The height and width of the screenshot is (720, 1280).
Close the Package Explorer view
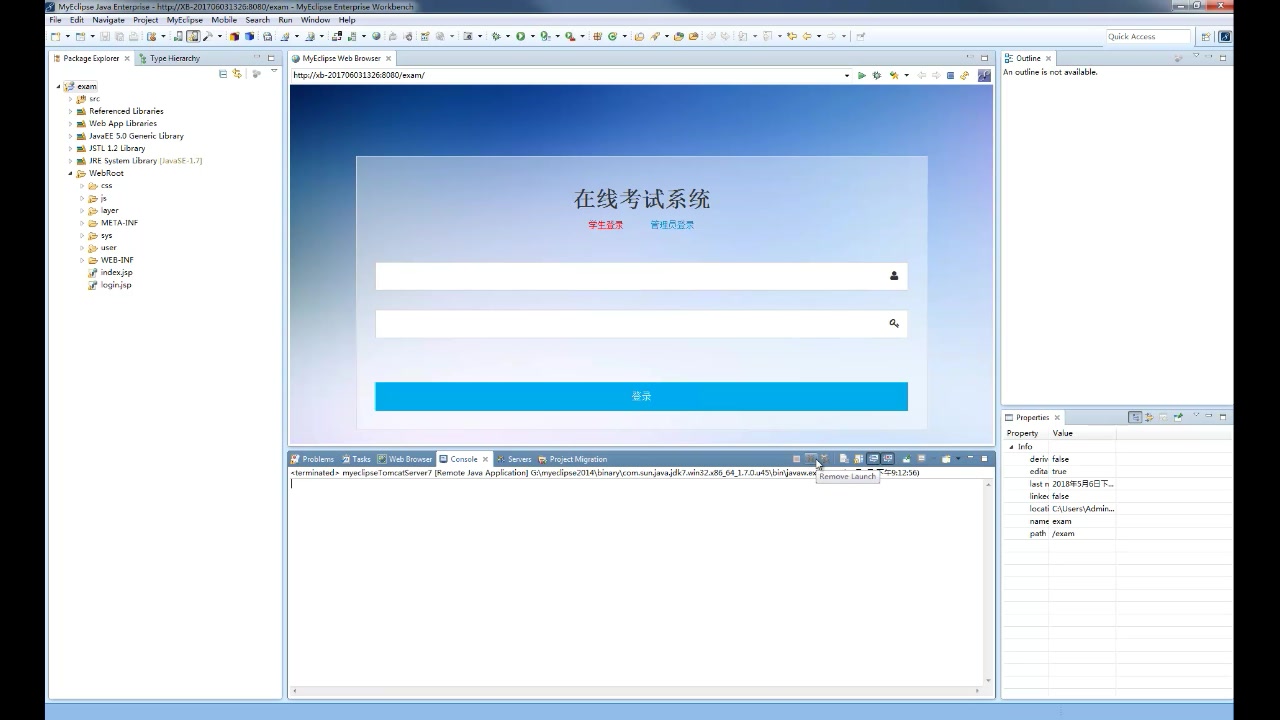(x=127, y=58)
